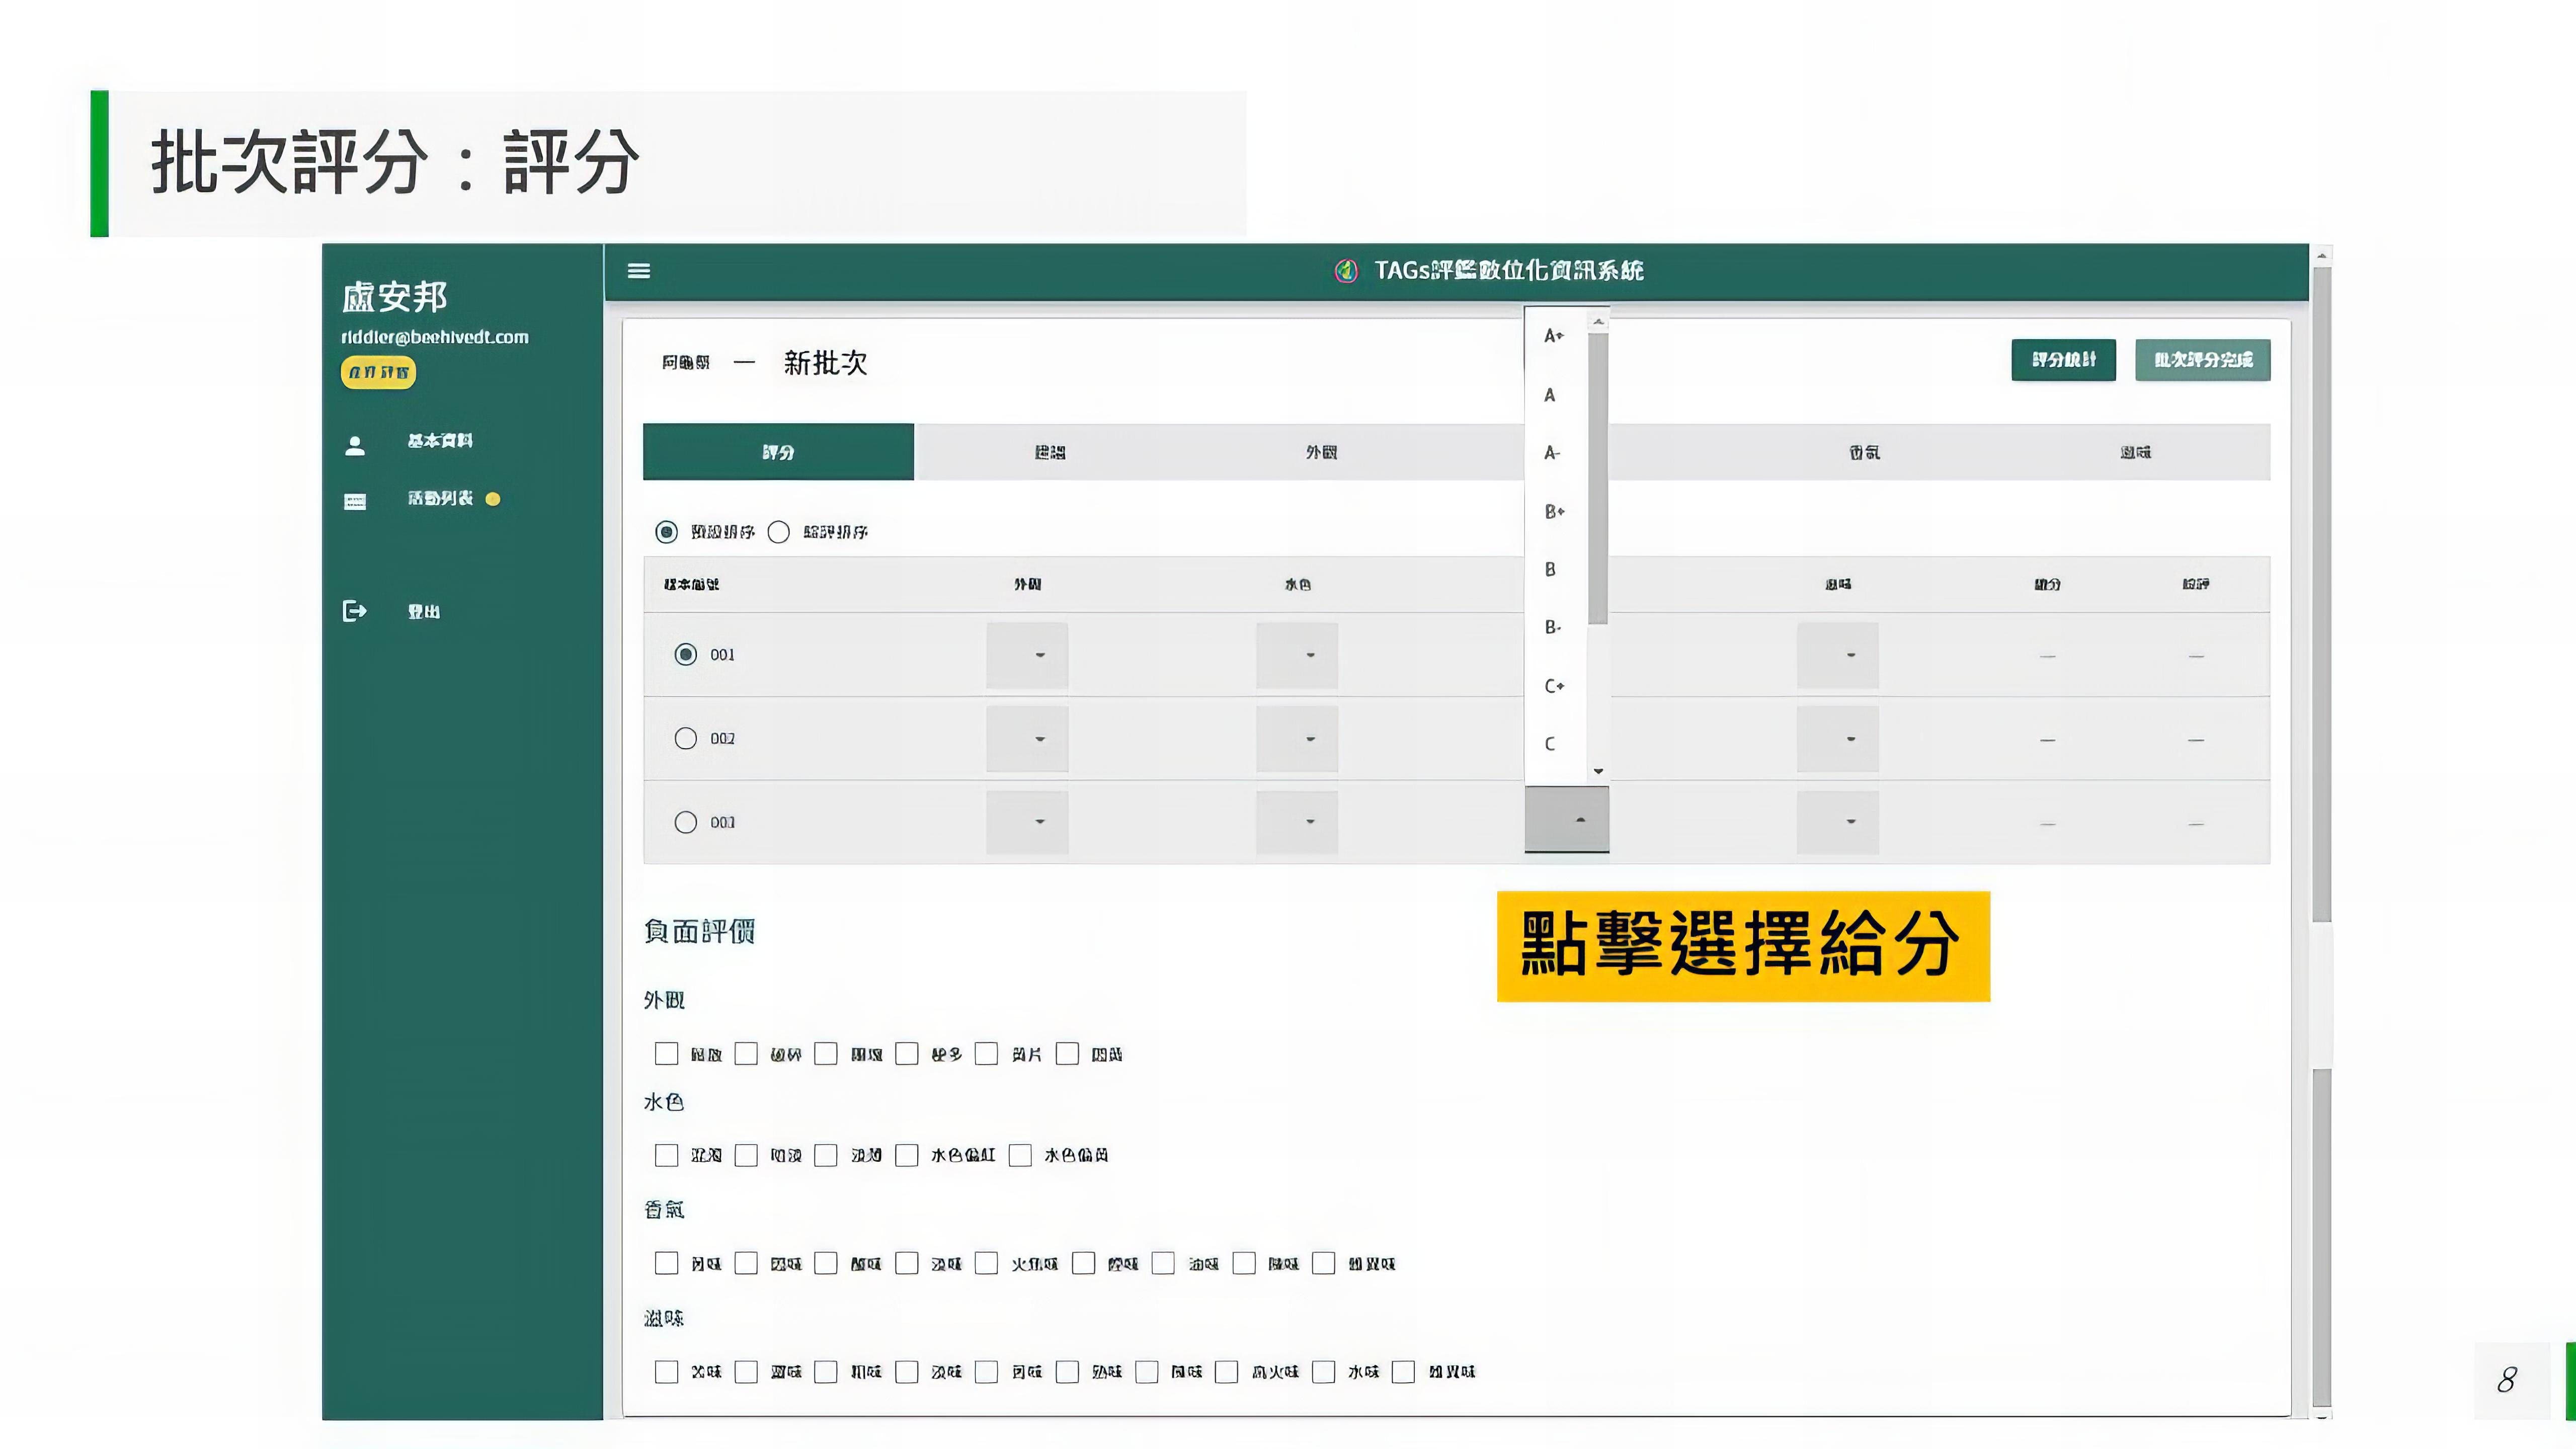Select the second sorting radio option
Viewport: 2576px width, 1449px height.
click(x=778, y=532)
